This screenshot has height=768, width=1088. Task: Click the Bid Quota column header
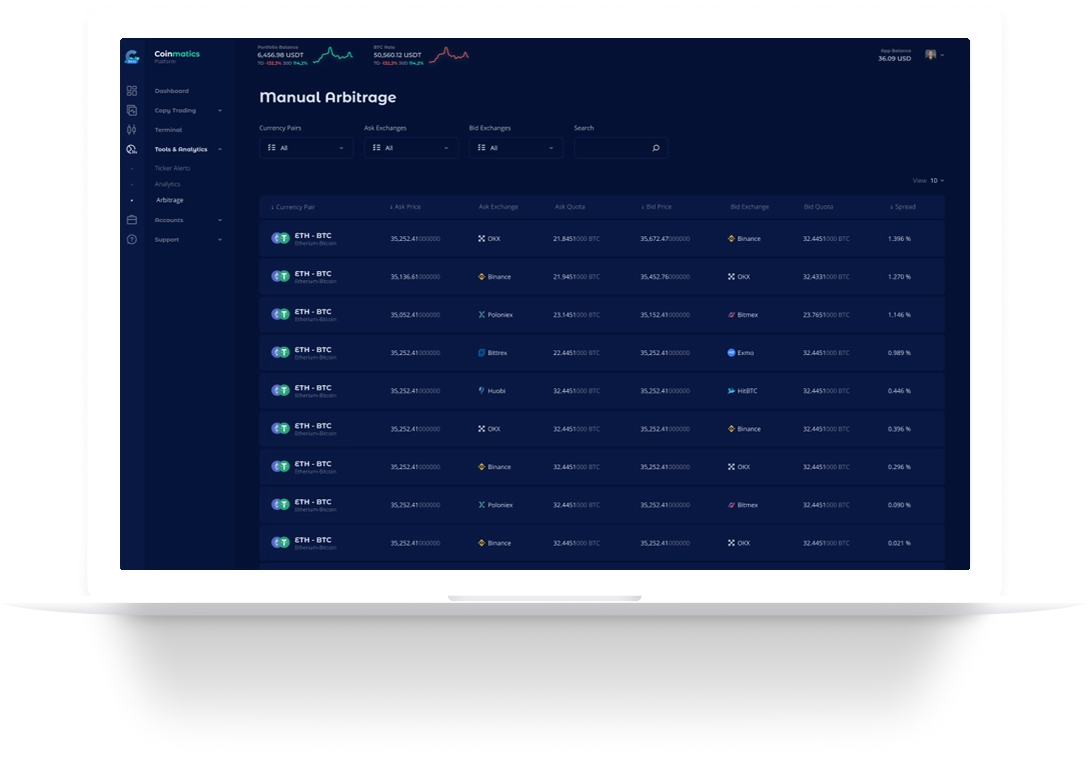818,207
